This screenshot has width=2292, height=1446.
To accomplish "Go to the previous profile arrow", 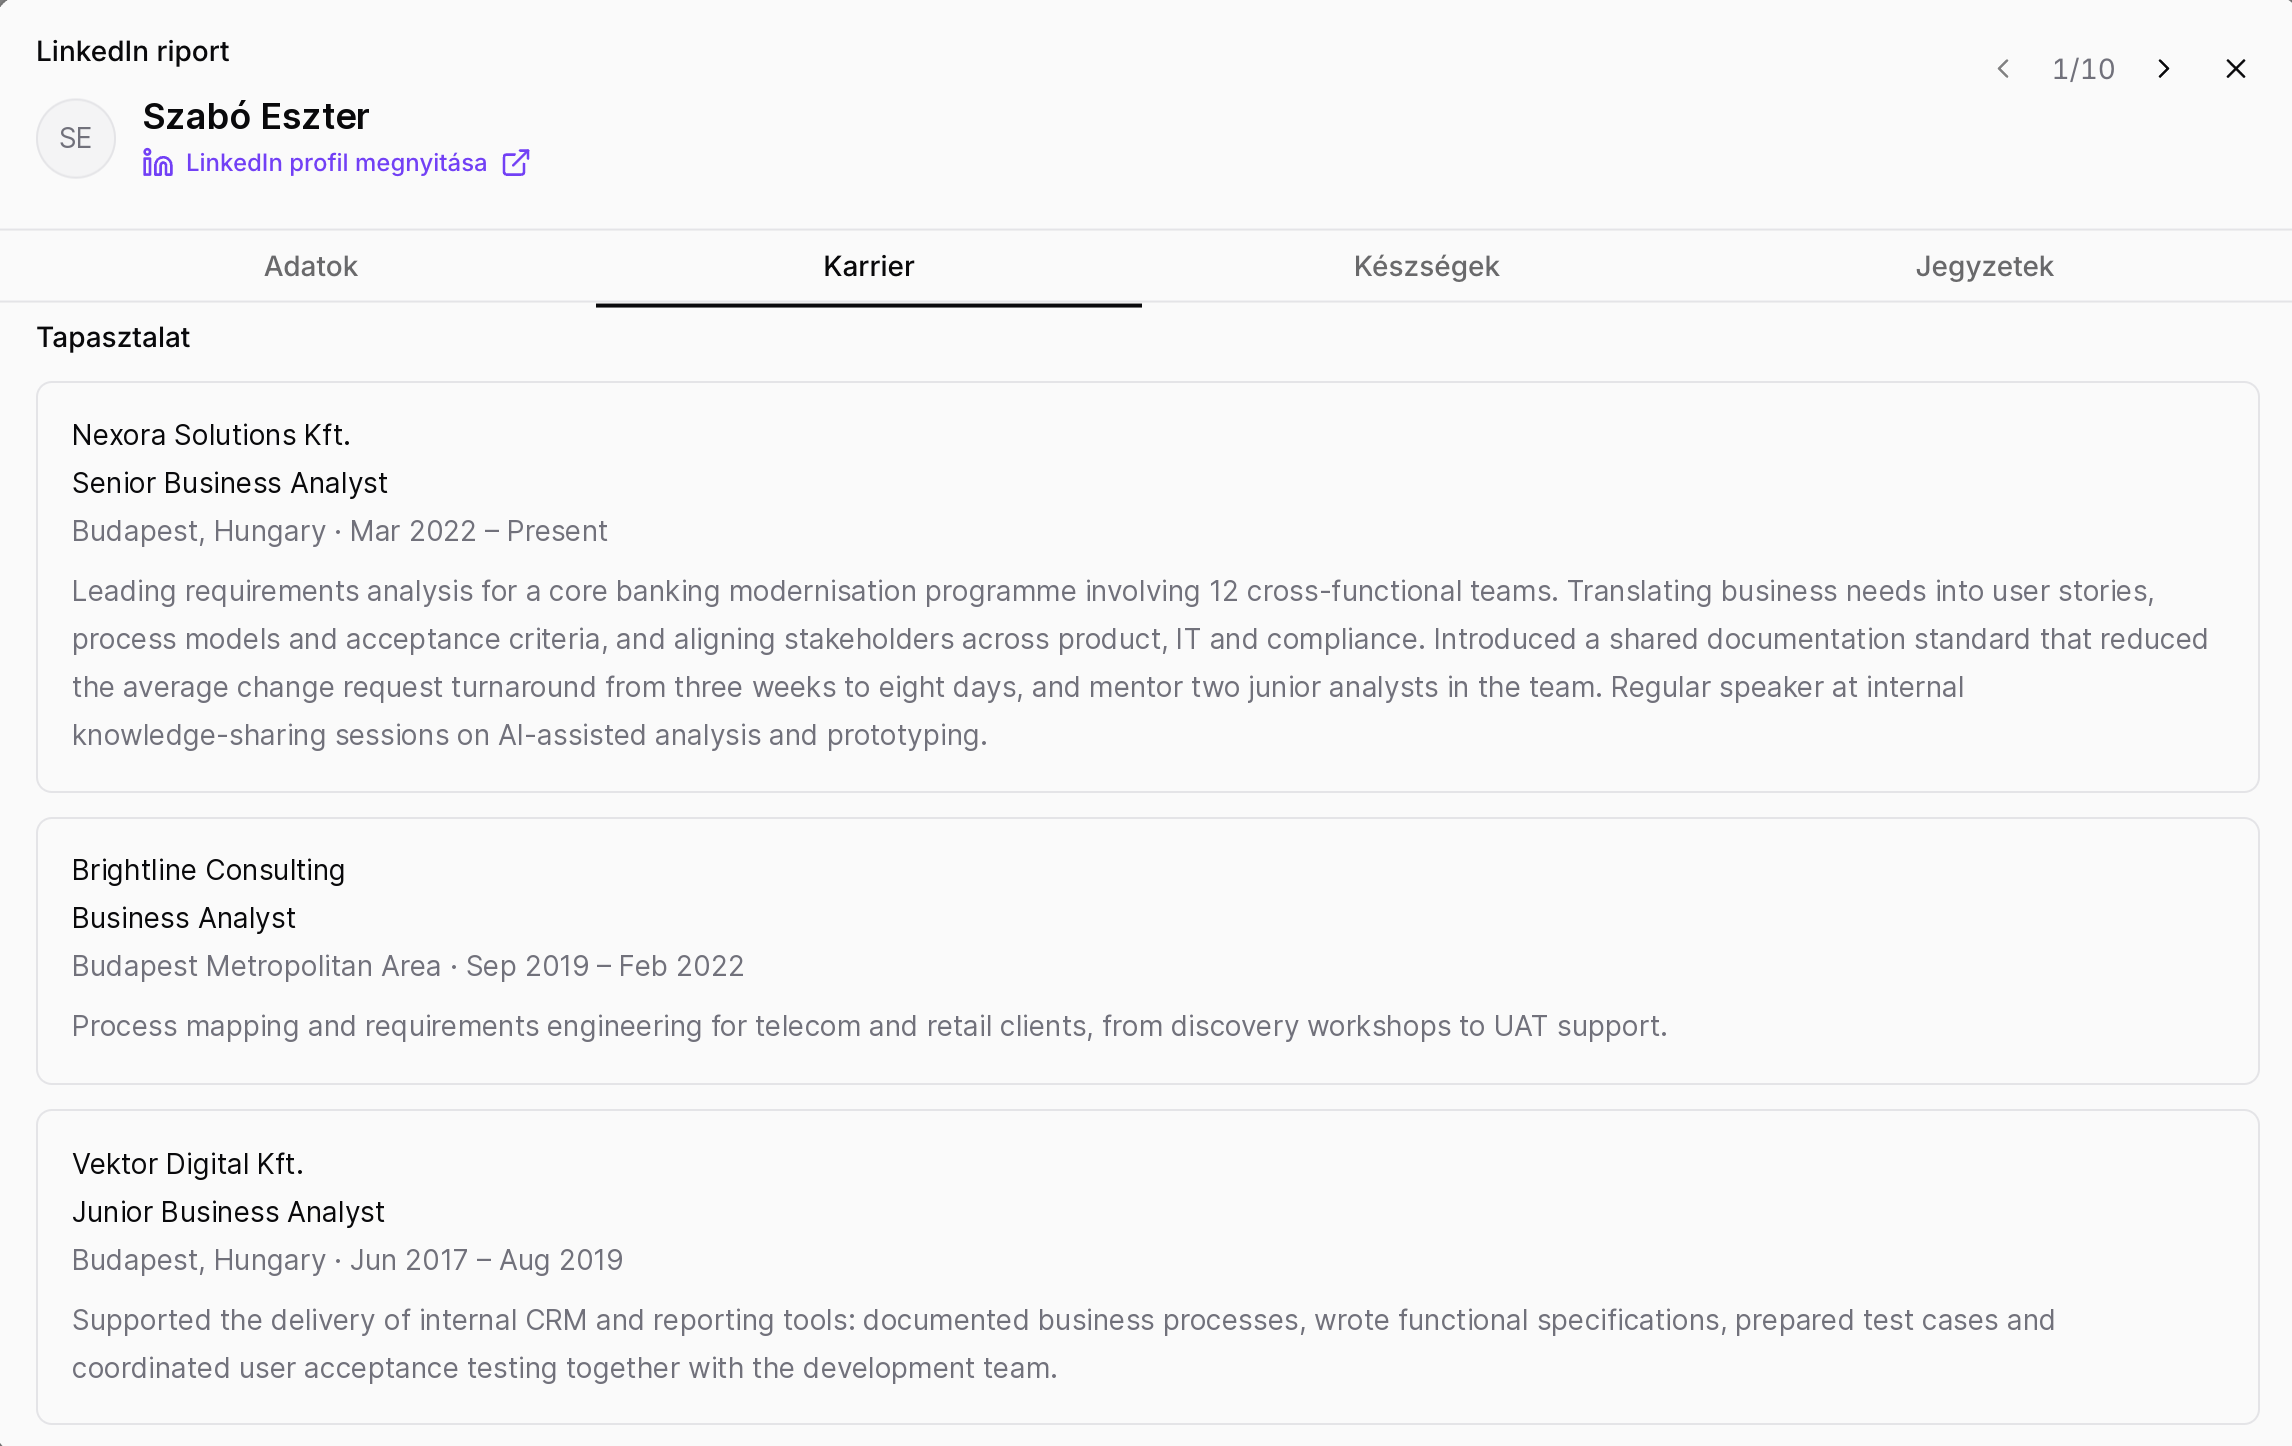I will pyautogui.click(x=2003, y=69).
